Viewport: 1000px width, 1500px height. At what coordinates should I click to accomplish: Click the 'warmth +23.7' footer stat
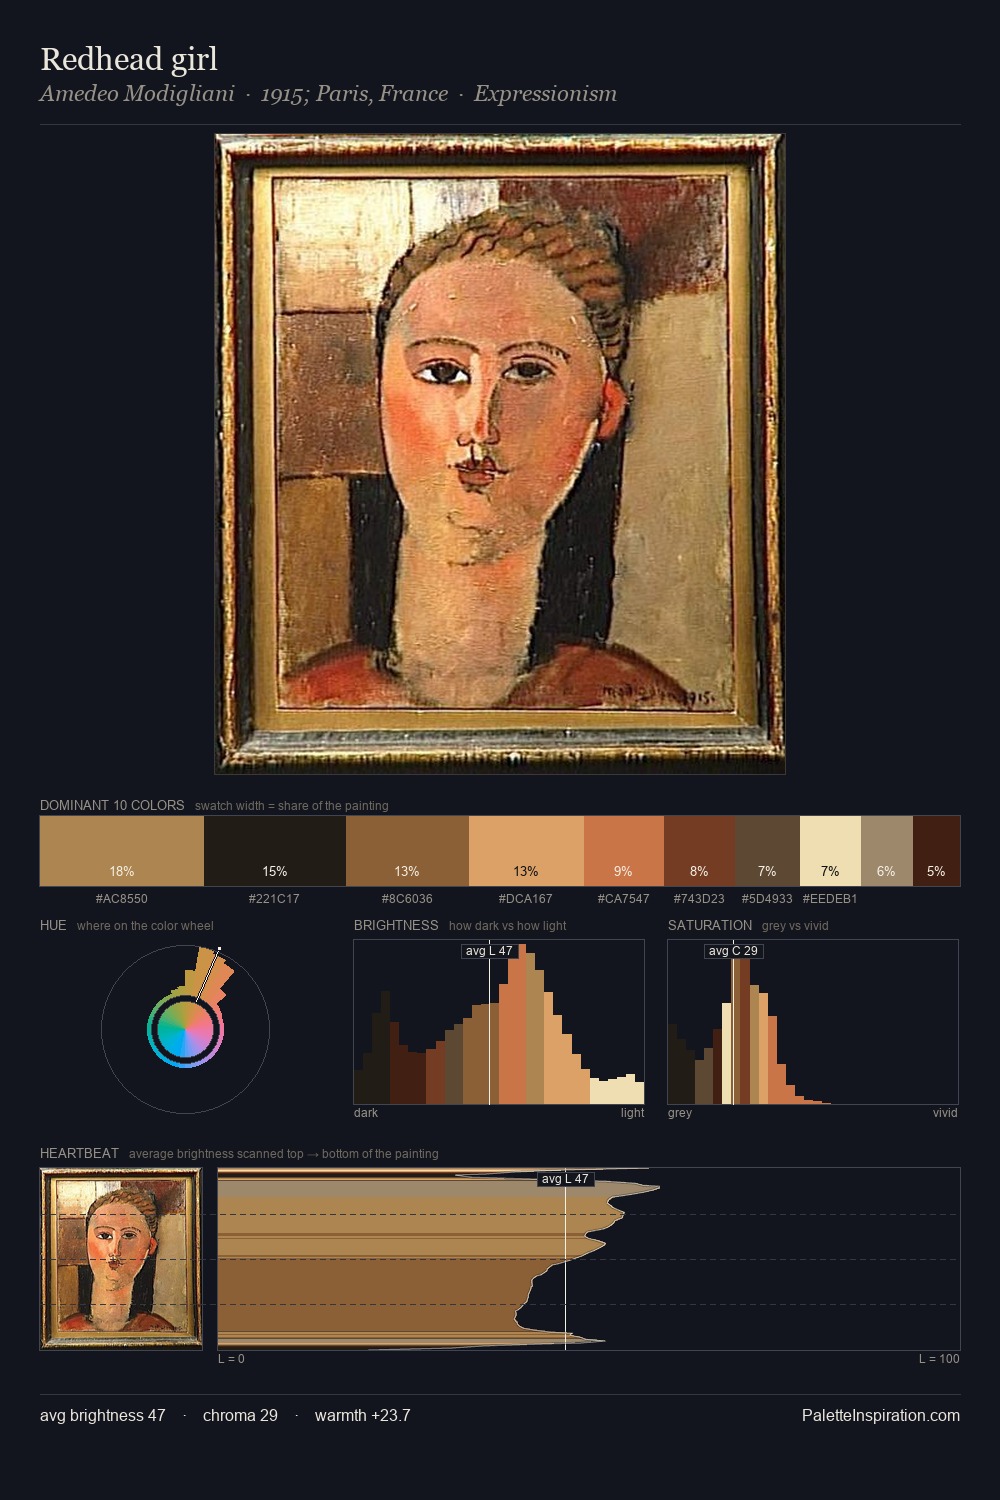click(362, 1416)
